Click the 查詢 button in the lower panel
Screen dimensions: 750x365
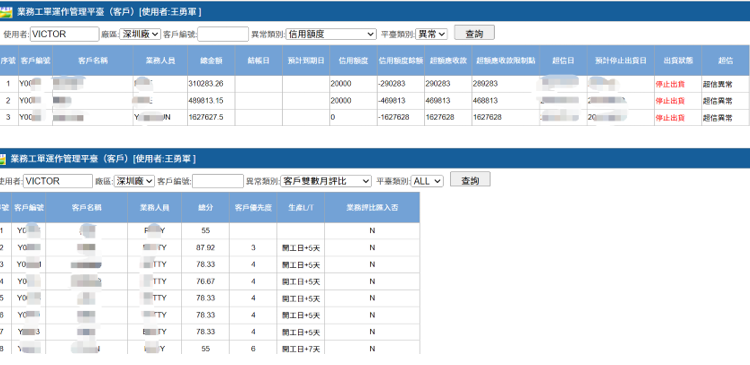coord(470,180)
